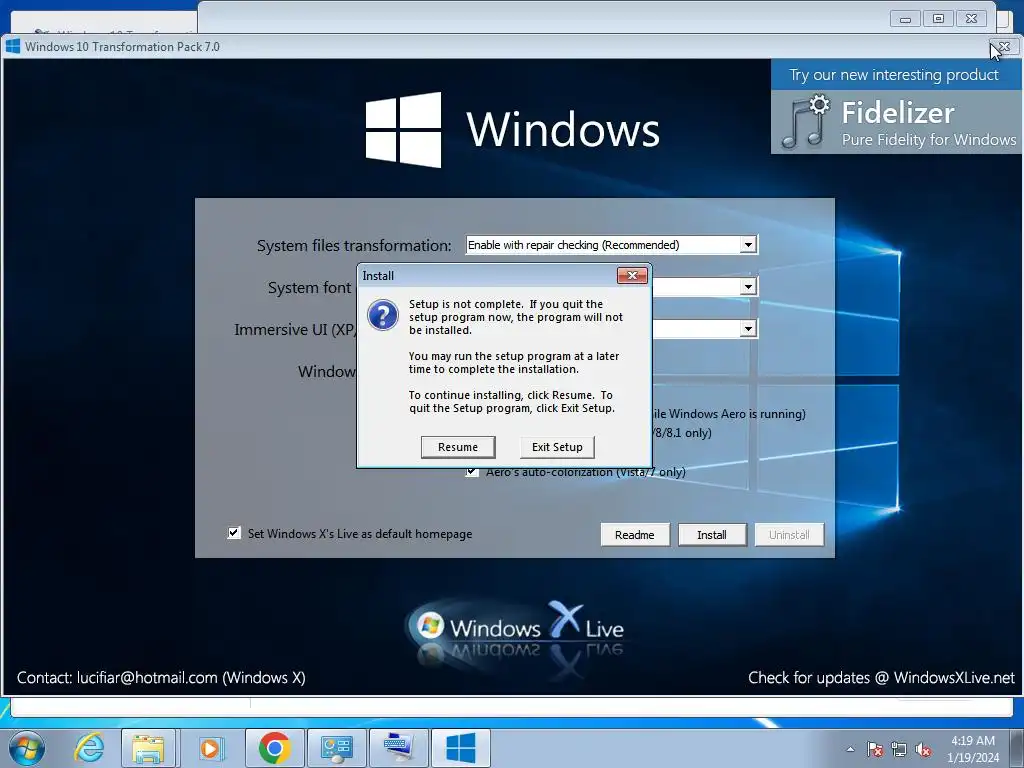Click Exit Setup in the Install dialog
1024x768 pixels.
coord(557,447)
